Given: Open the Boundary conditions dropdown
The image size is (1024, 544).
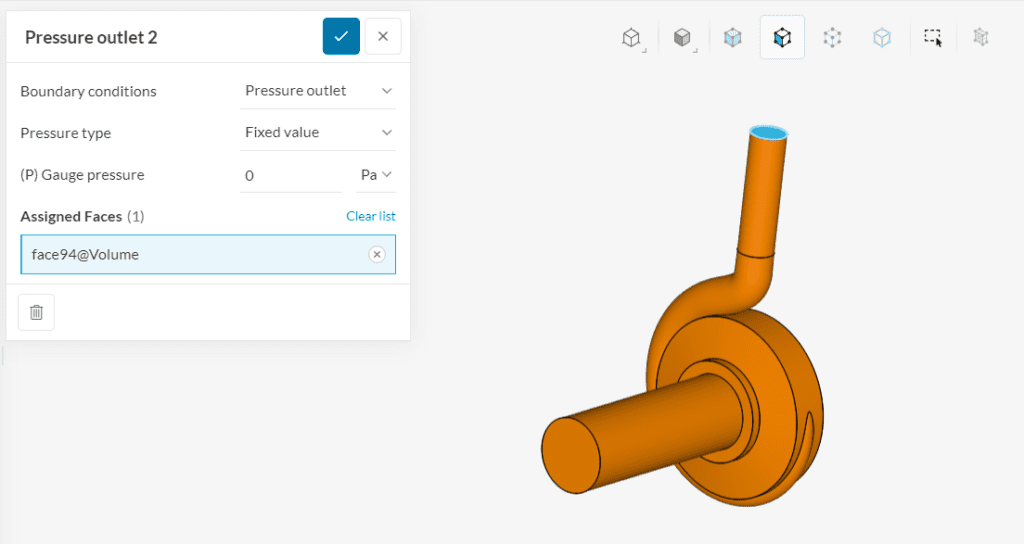Looking at the screenshot, I should click(x=319, y=91).
